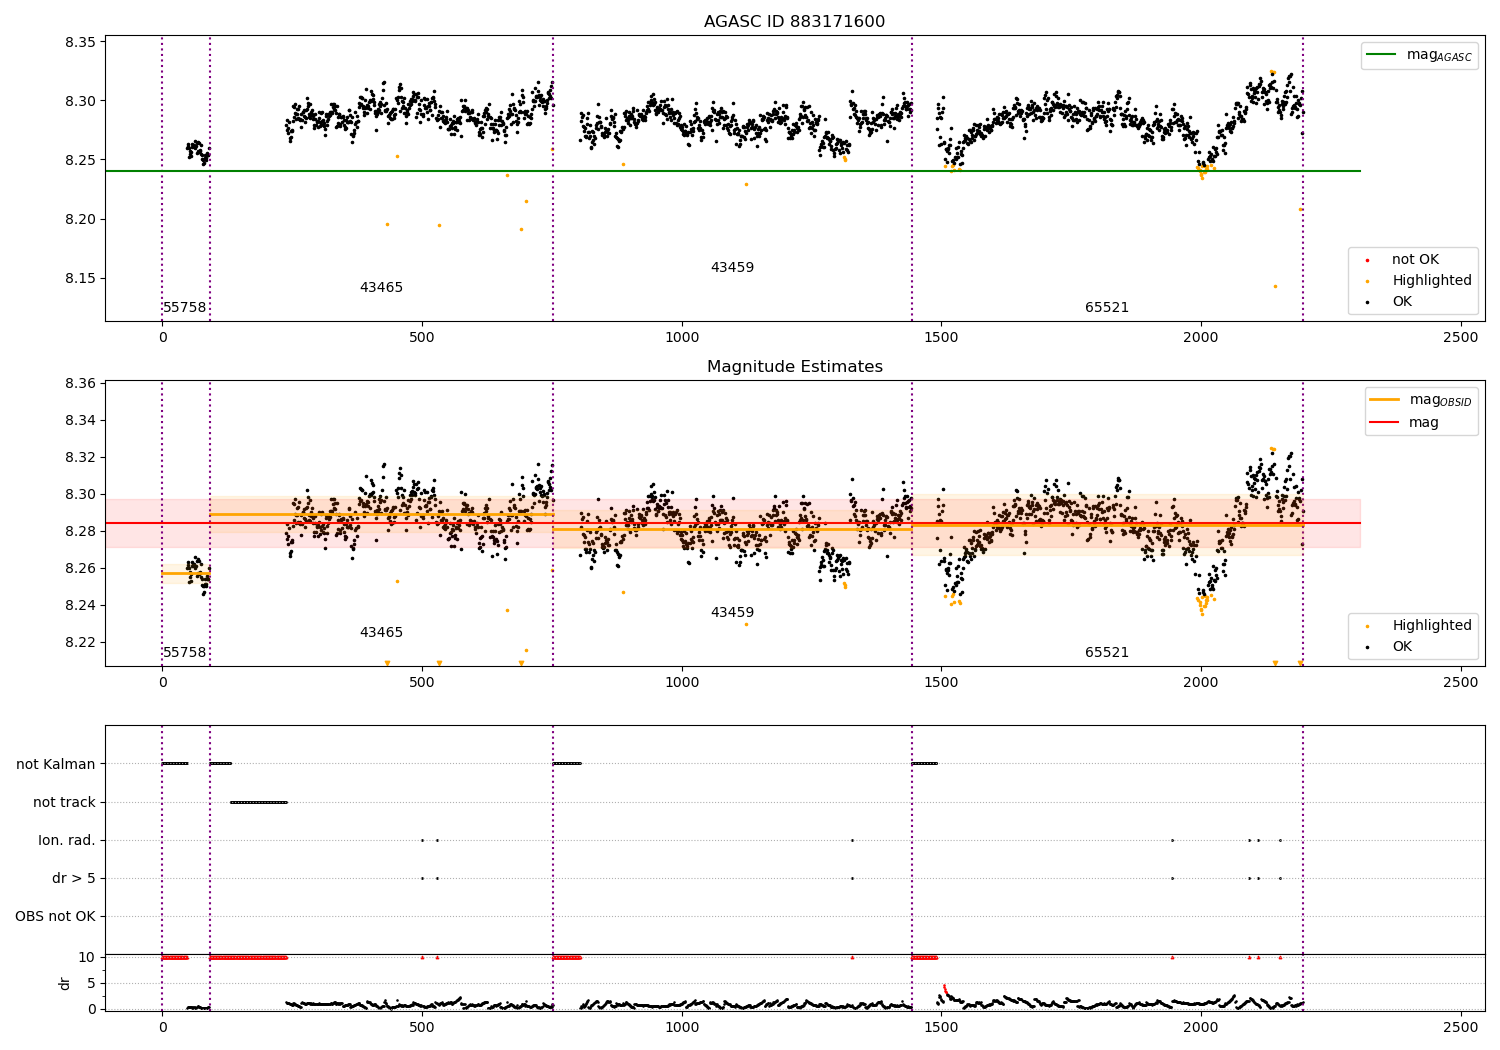Click the "not Kalman" row label
The width and height of the screenshot is (1500, 1050).
click(x=56, y=765)
